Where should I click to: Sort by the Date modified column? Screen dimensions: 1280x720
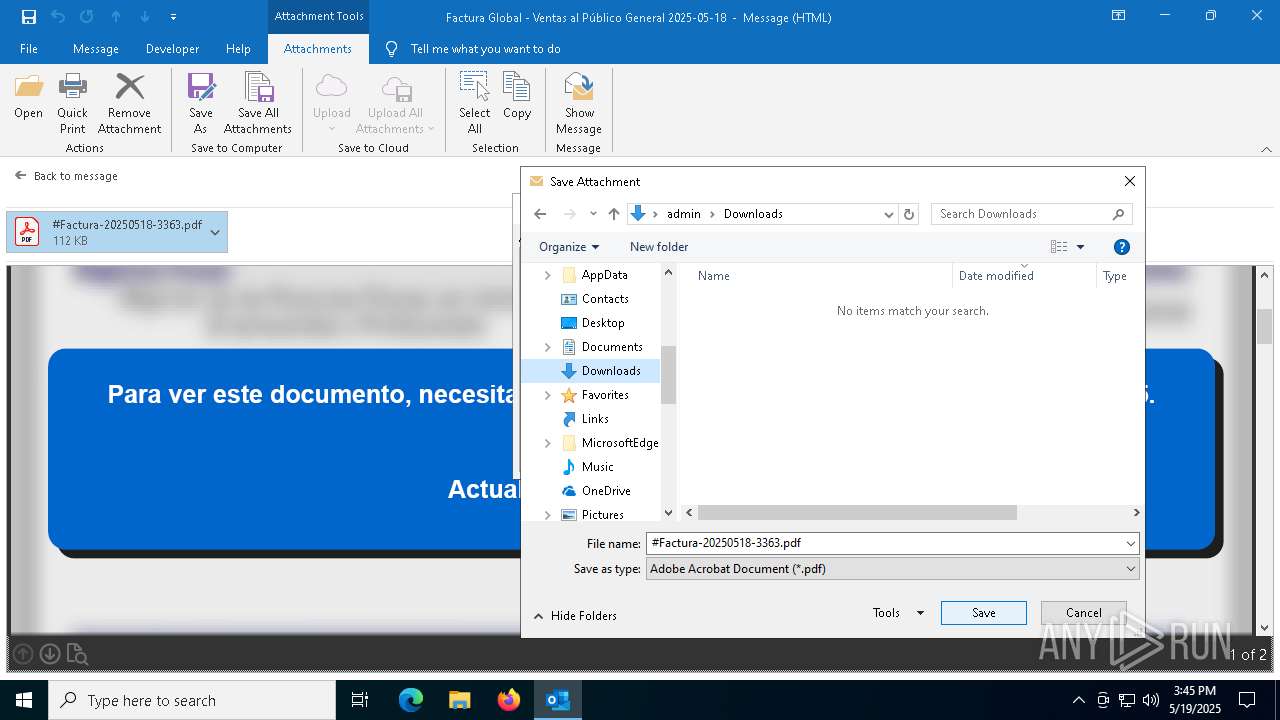[x=1025, y=275]
